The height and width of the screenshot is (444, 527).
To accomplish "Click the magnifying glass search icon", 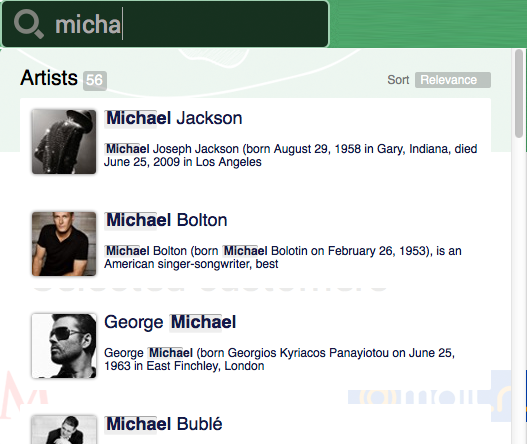I will click(x=29, y=24).
